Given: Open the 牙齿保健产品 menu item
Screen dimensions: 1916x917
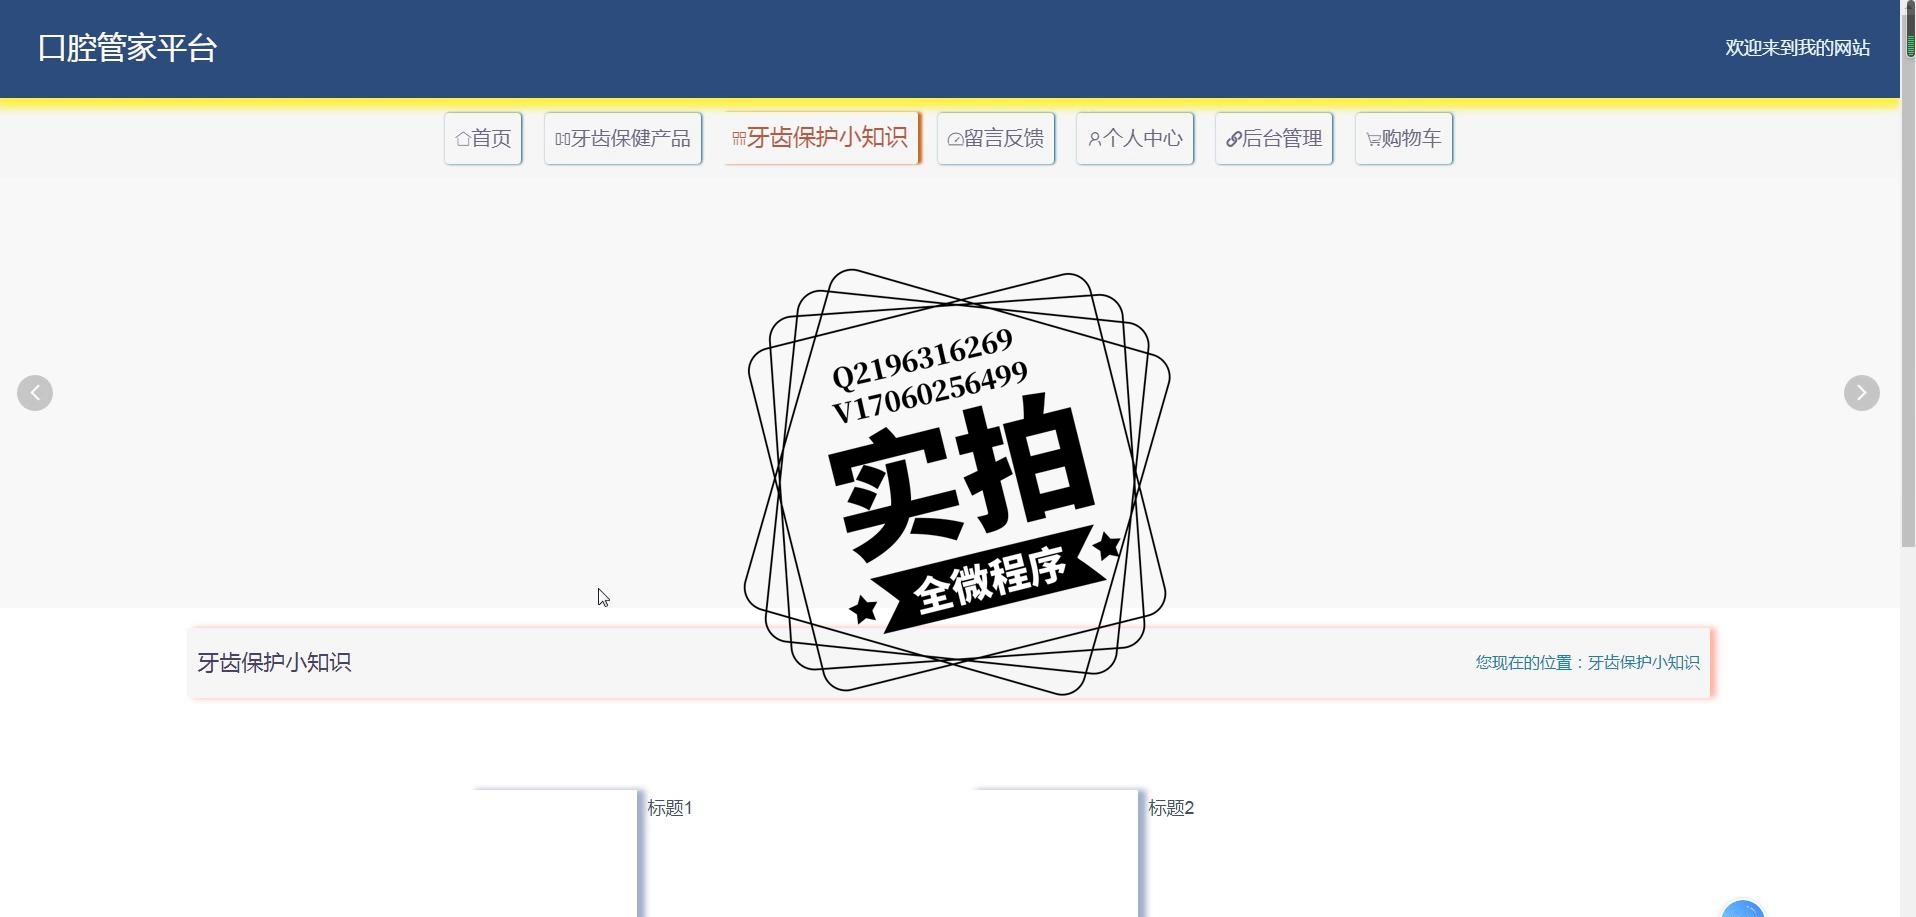Looking at the screenshot, I should pyautogui.click(x=623, y=138).
